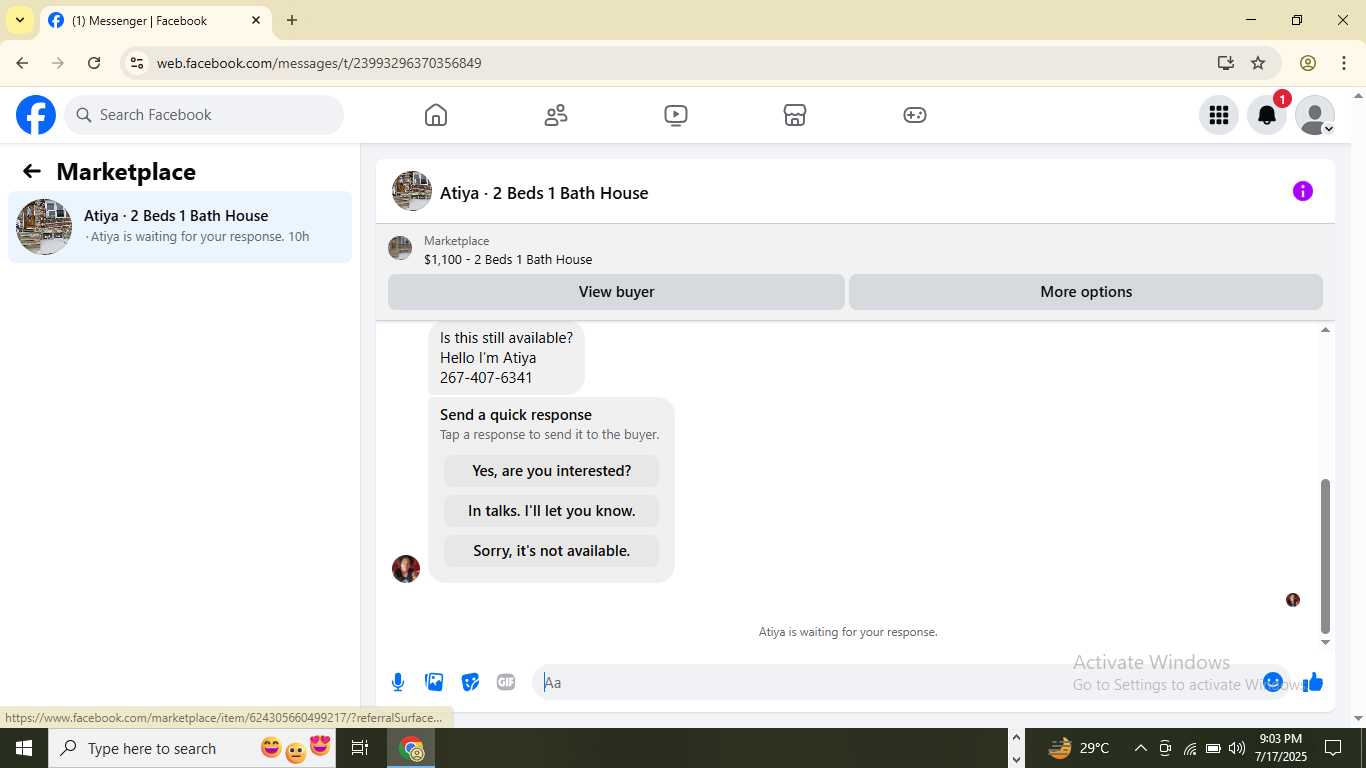This screenshot has height=768, width=1366.
Task: Open volume control in system tray
Action: point(1237,748)
